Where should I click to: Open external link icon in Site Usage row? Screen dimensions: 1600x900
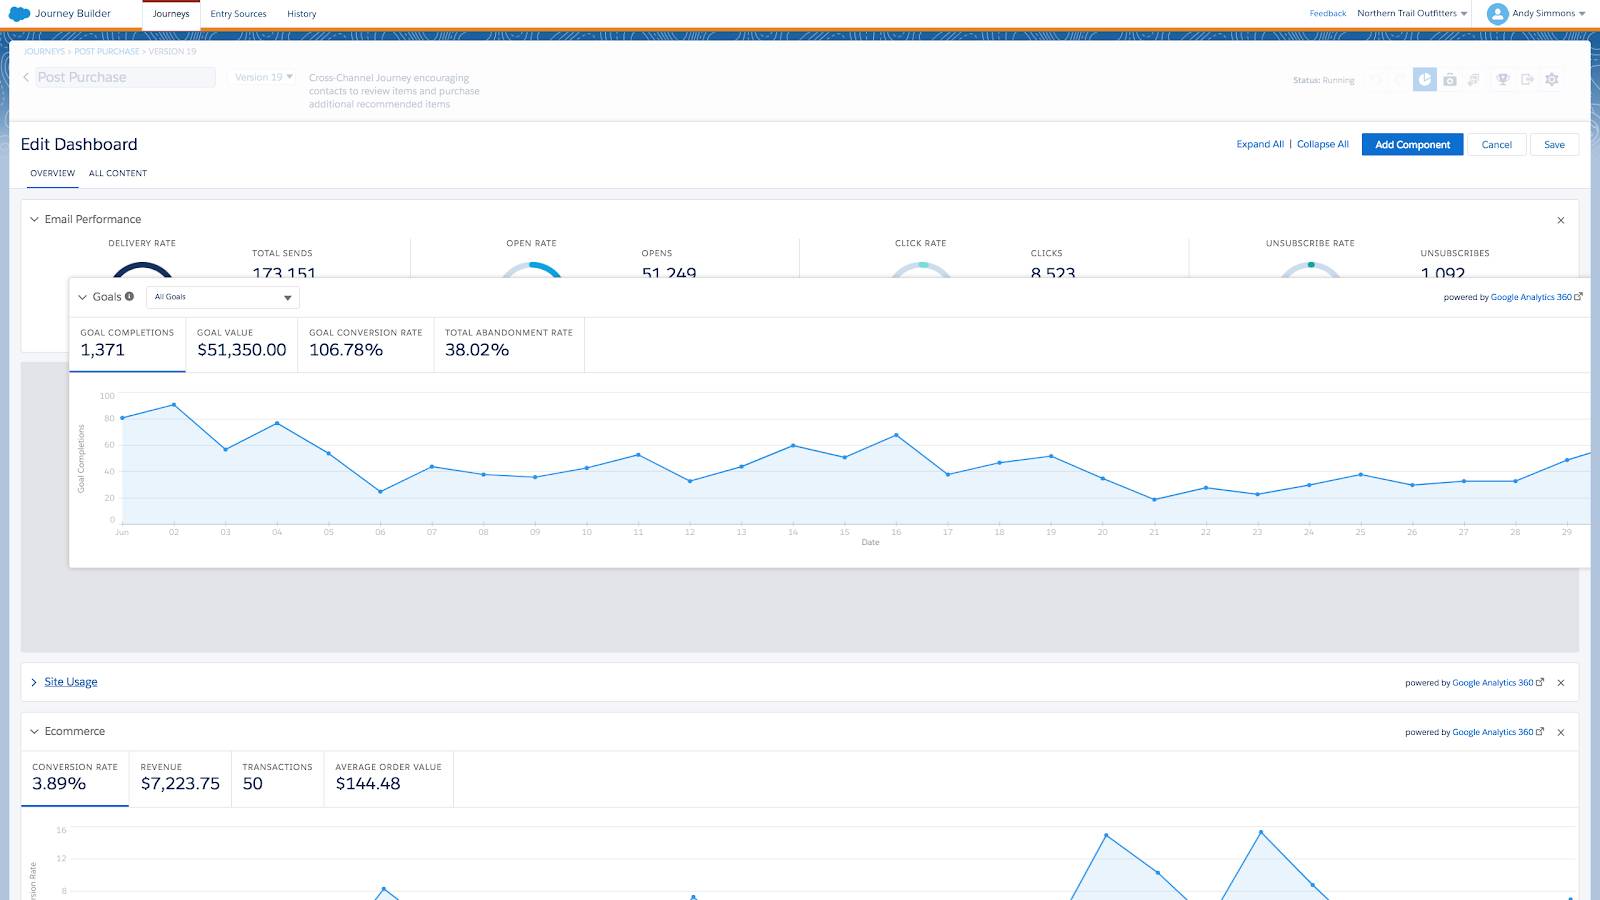[1540, 682]
